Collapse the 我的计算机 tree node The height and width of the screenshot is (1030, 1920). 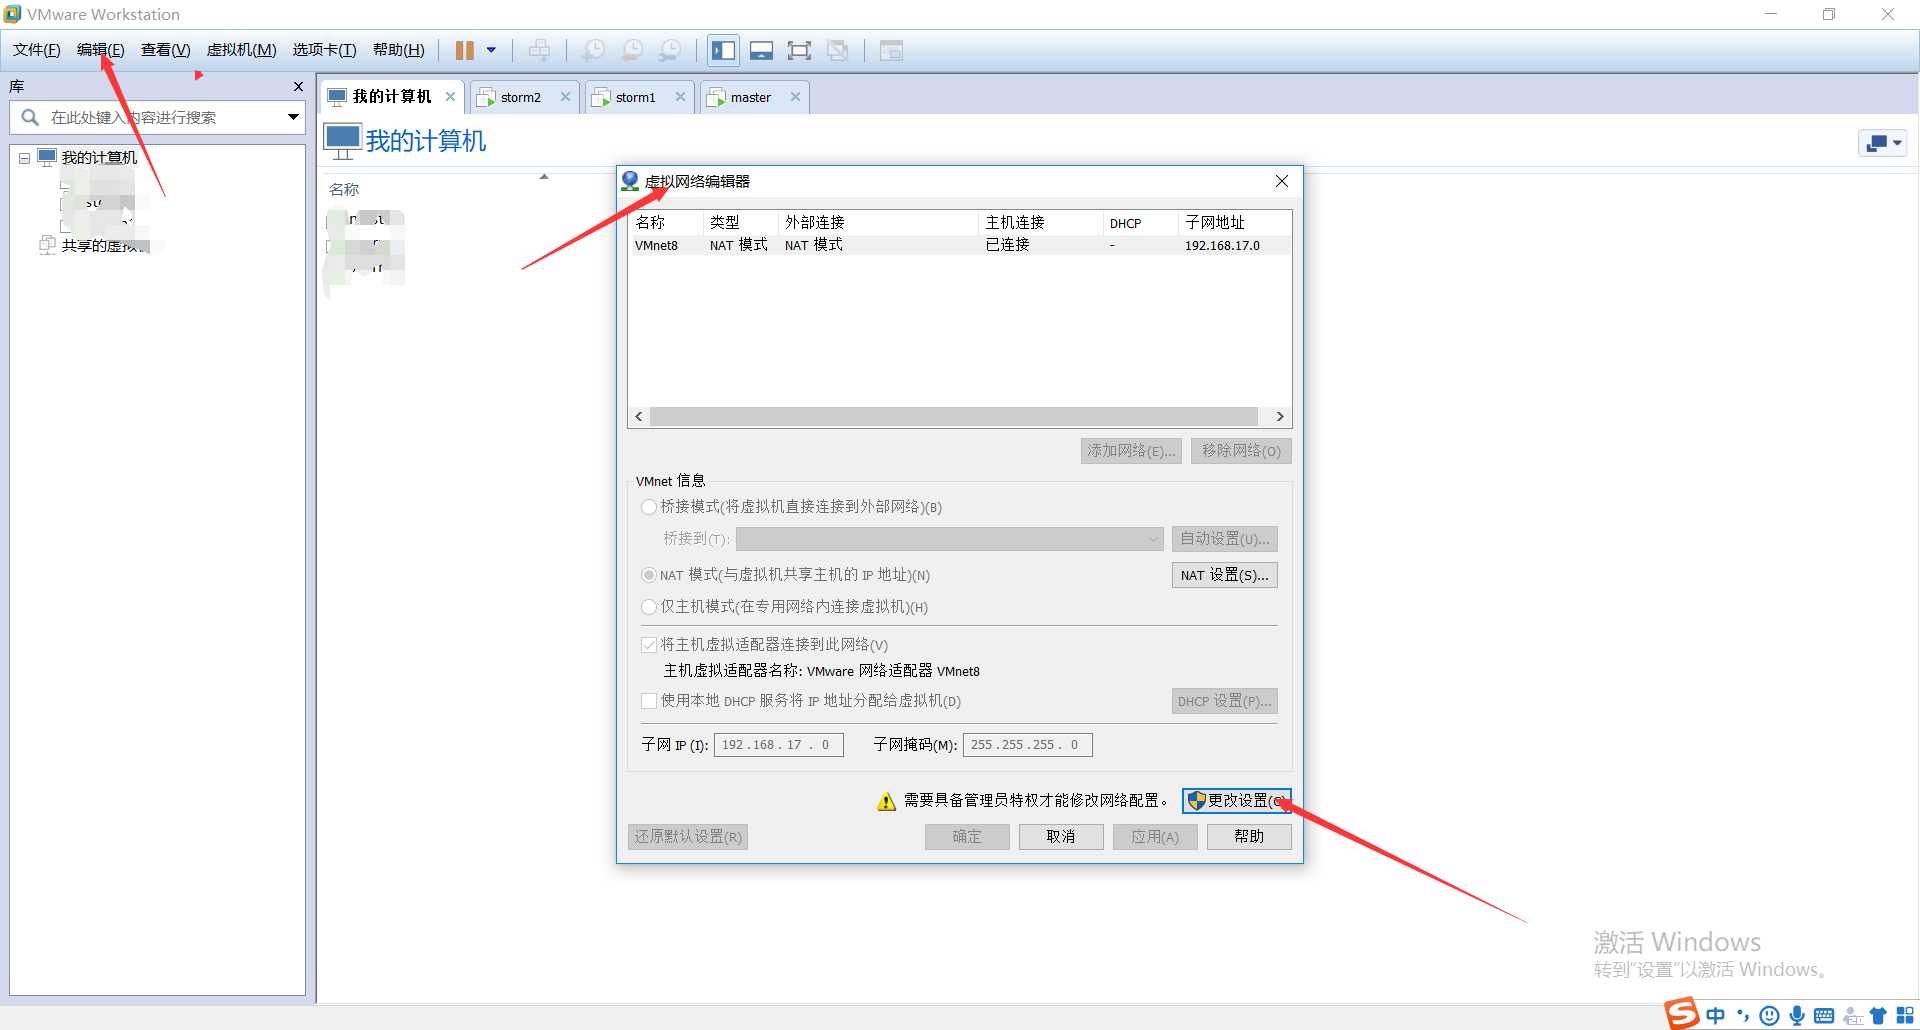[x=24, y=158]
